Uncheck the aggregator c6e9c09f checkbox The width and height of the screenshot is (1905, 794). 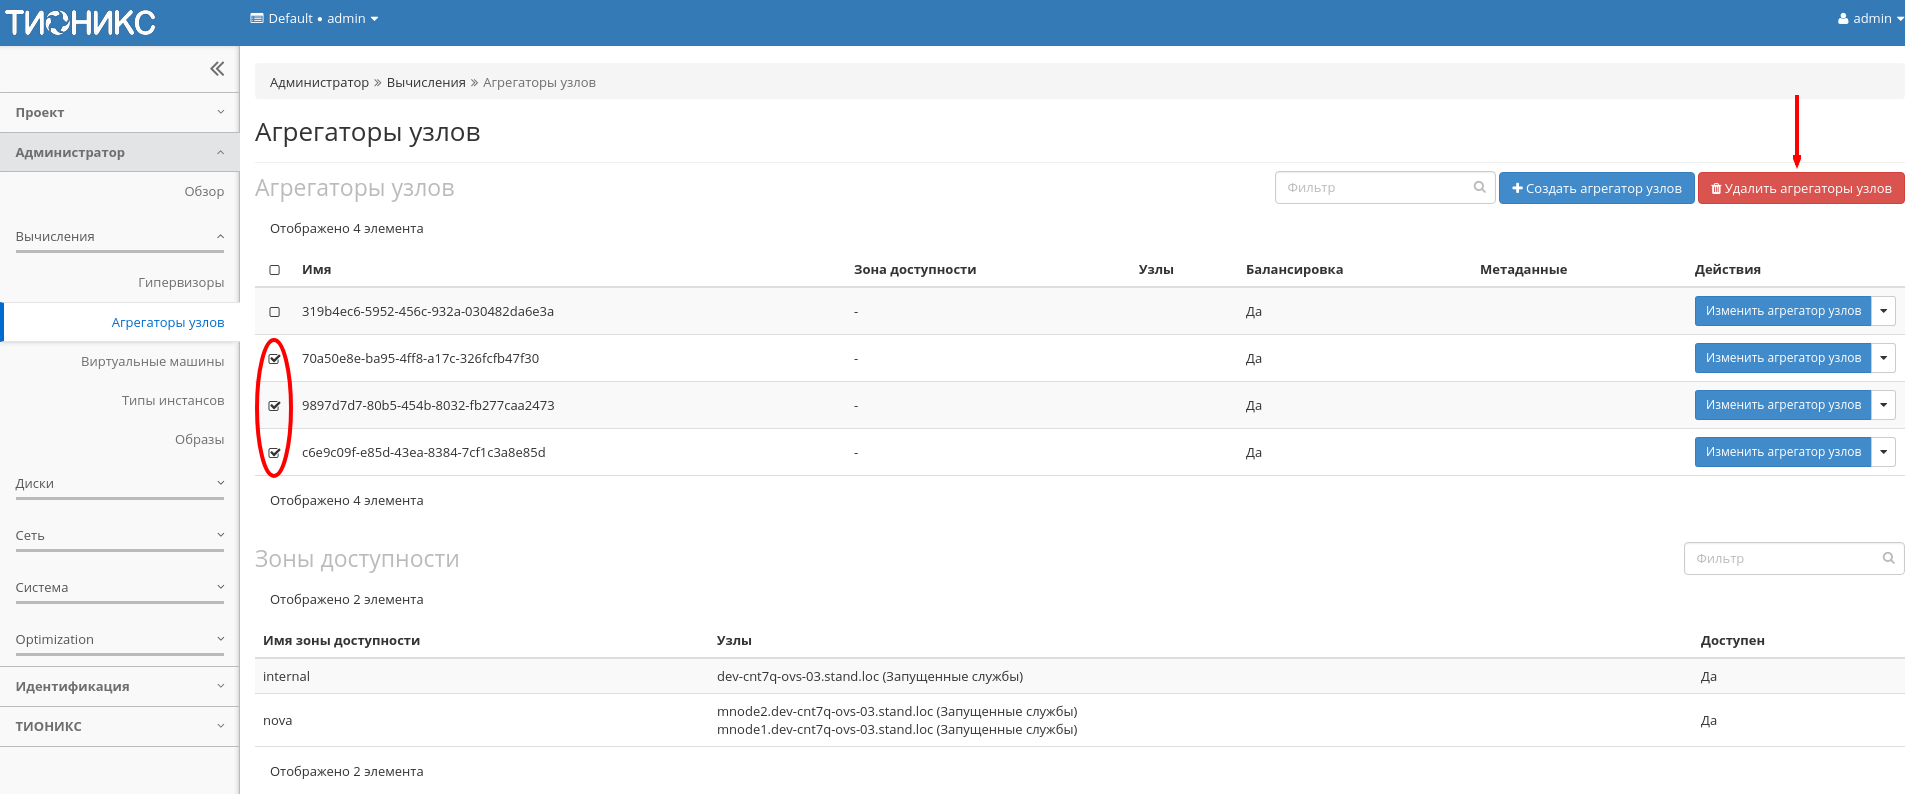(x=275, y=453)
